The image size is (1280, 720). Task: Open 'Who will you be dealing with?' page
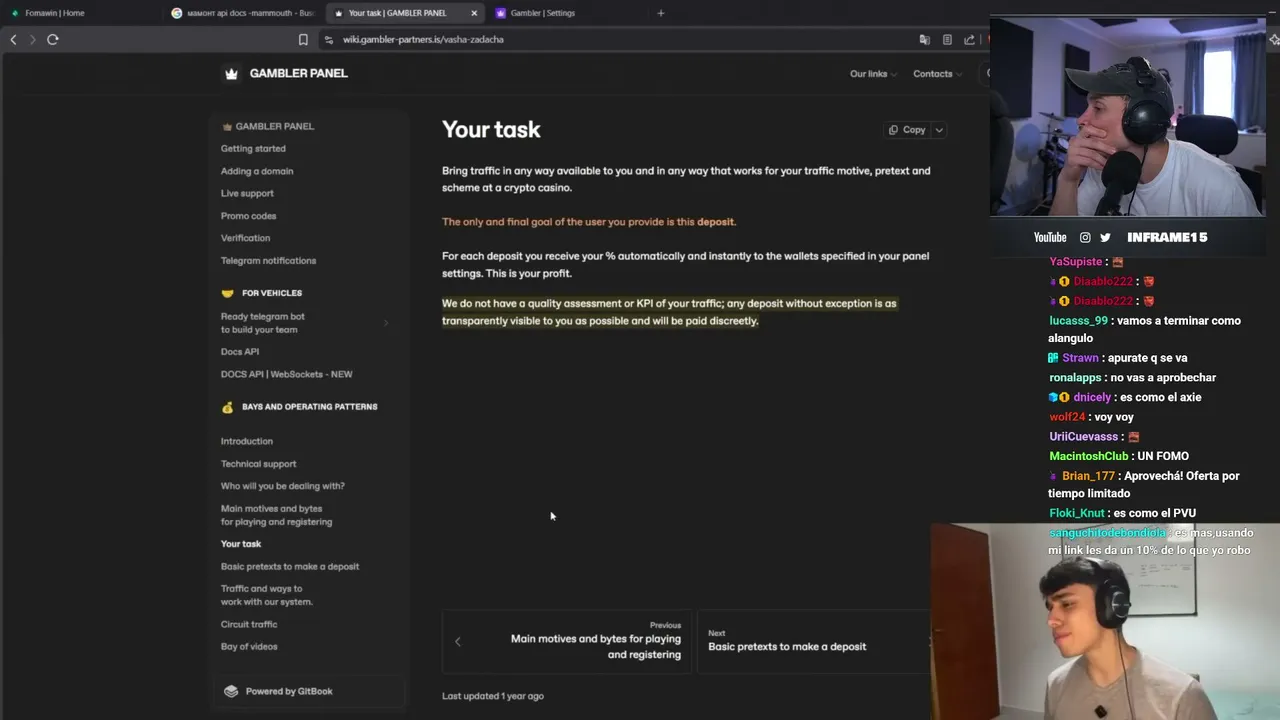[x=282, y=486]
